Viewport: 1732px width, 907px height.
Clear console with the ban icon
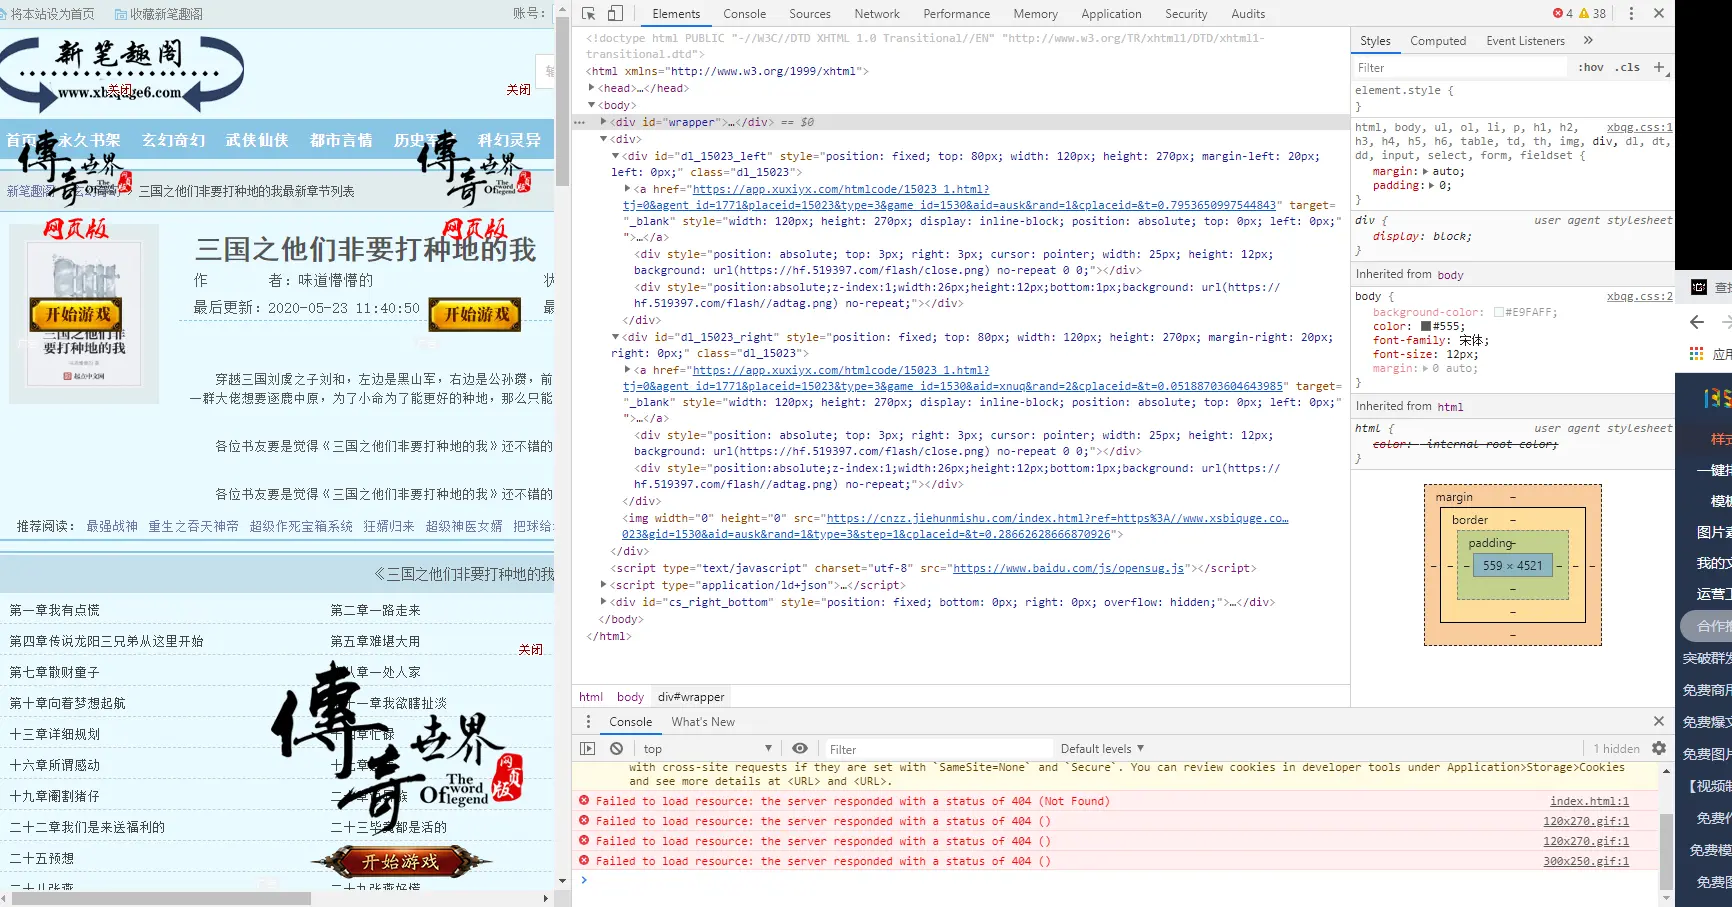[616, 749]
